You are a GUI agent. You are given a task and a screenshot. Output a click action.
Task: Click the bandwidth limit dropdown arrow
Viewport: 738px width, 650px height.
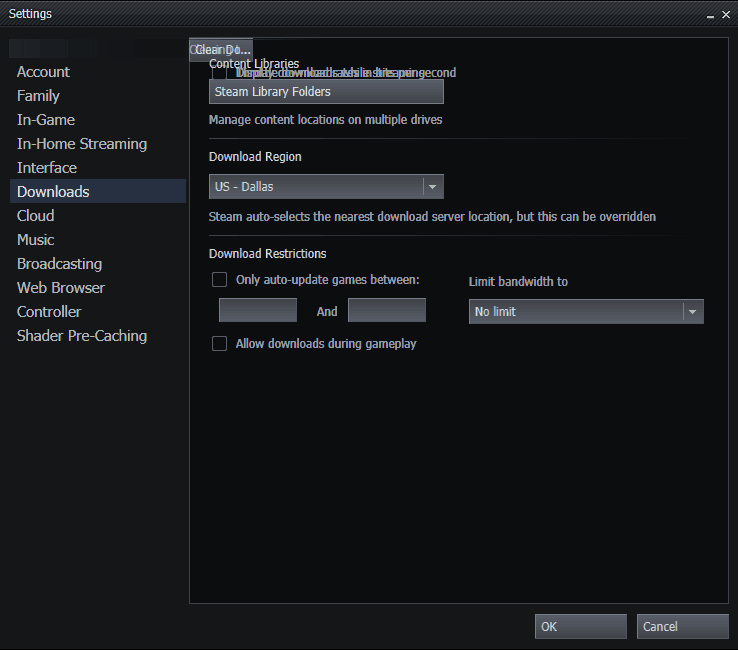692,312
